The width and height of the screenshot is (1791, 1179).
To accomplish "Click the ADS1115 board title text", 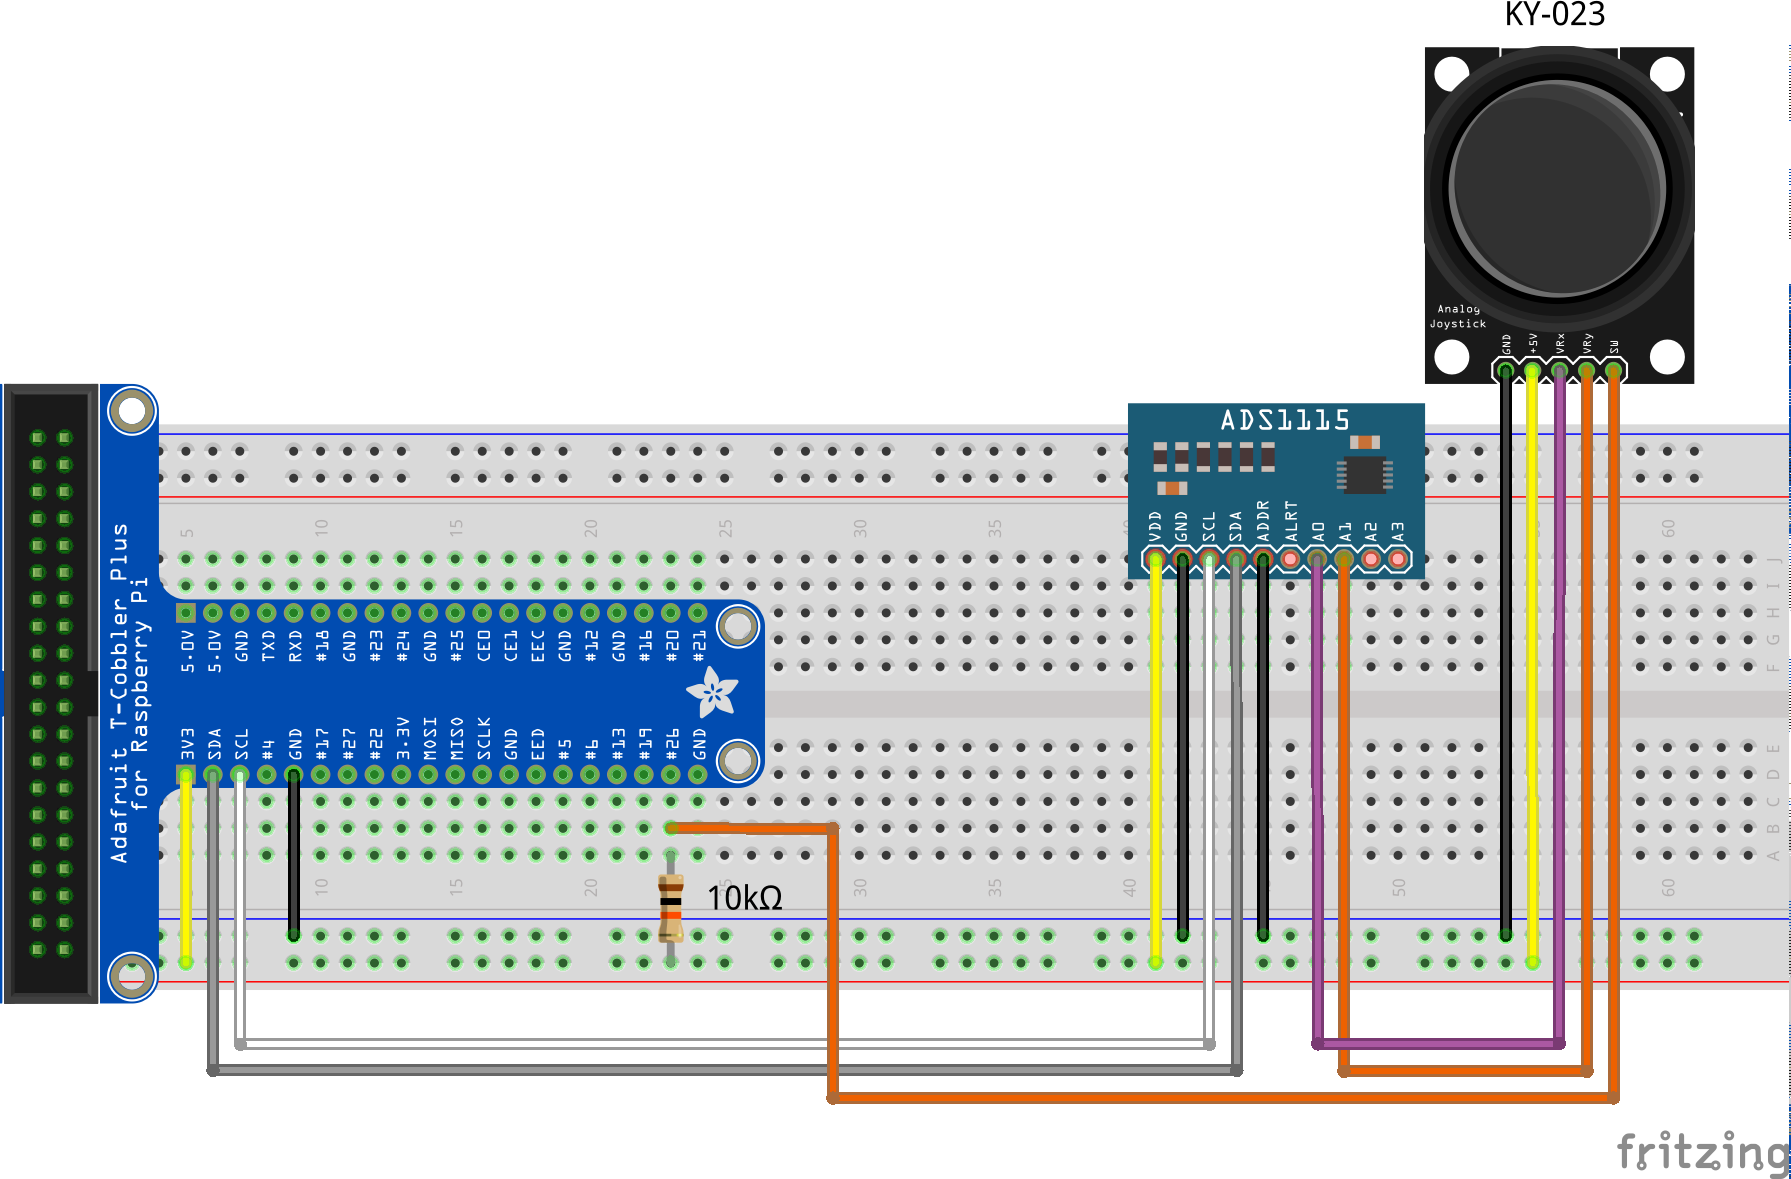I will pos(1285,420).
